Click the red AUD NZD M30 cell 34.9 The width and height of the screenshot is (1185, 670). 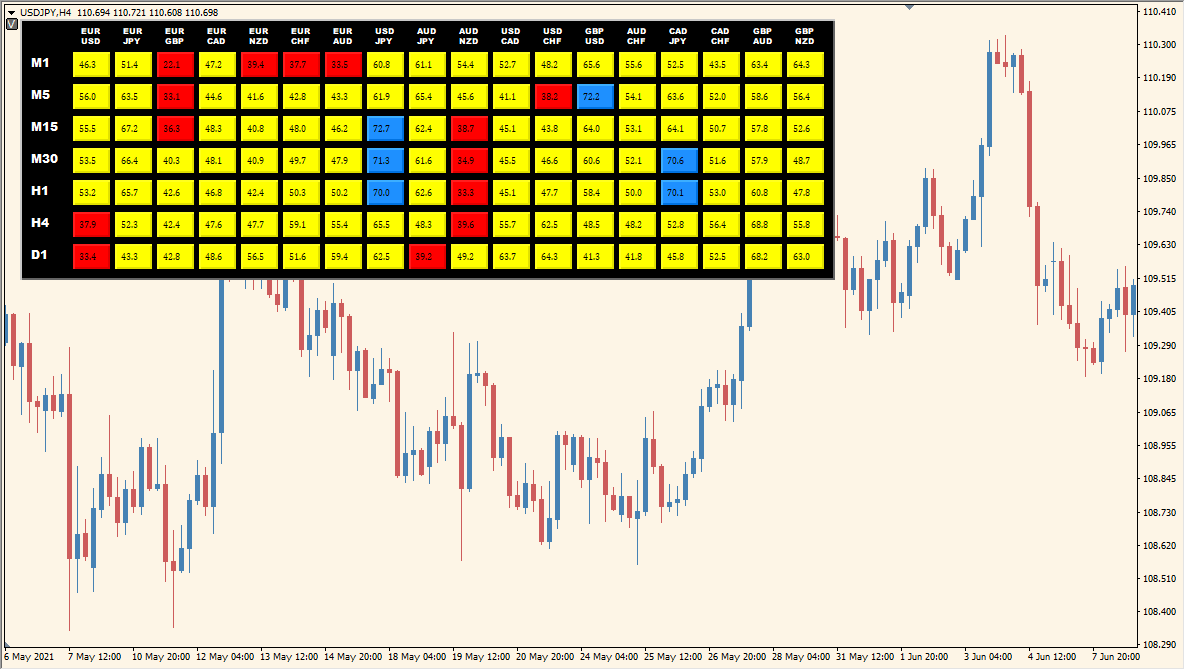(469, 161)
